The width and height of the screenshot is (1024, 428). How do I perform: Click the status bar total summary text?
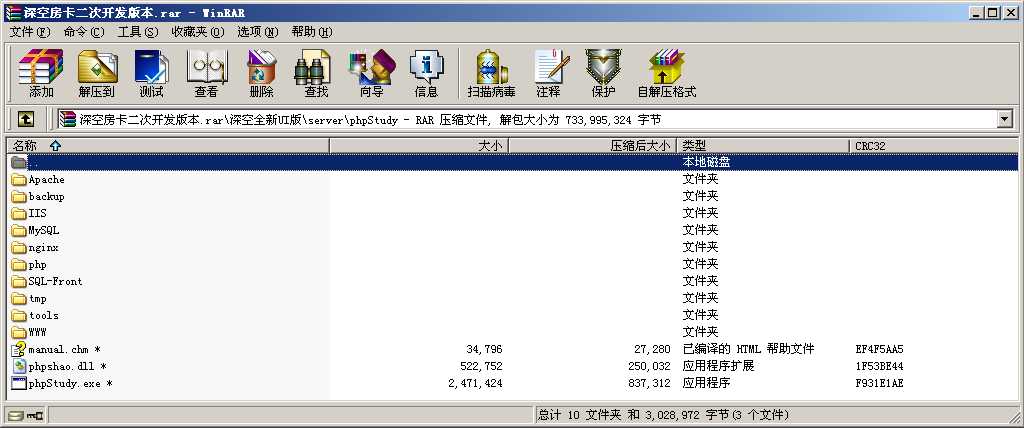coord(664,415)
